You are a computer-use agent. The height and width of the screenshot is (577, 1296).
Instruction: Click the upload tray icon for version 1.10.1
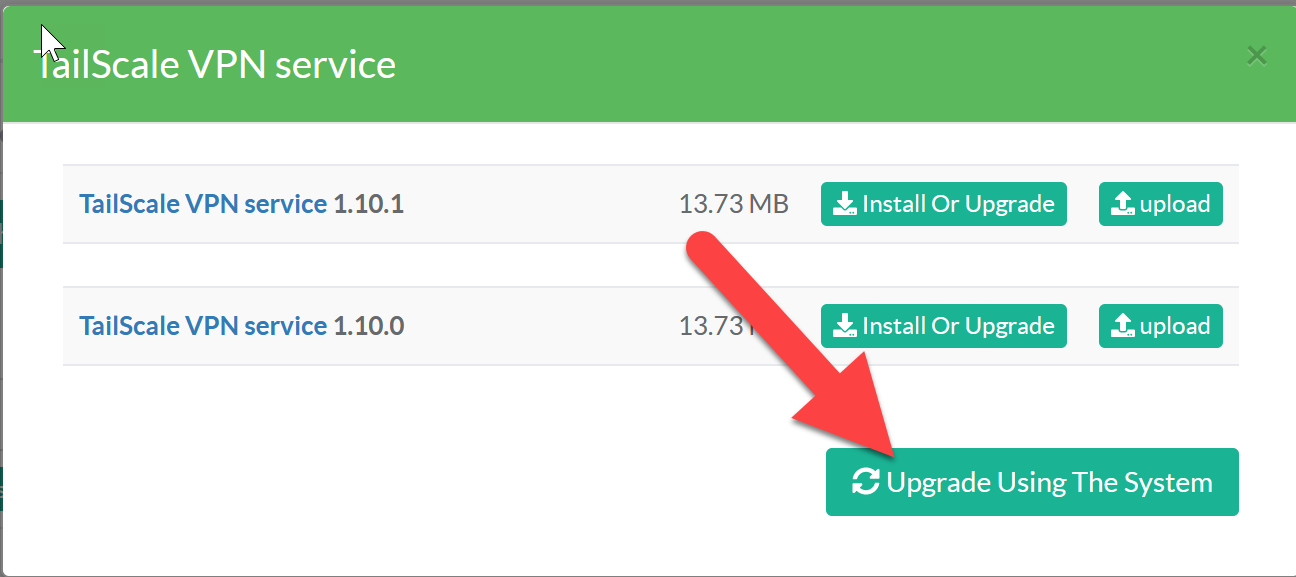pyautogui.click(x=1123, y=204)
